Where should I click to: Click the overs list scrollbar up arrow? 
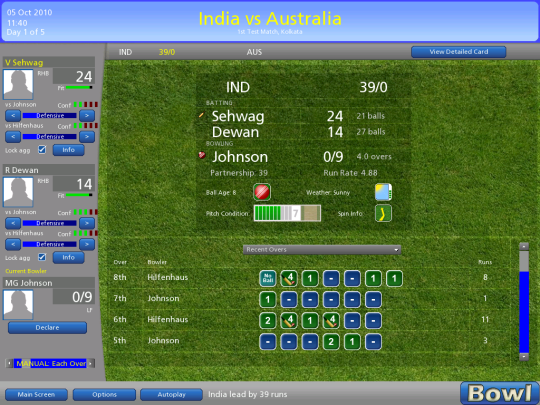pyautogui.click(x=524, y=246)
